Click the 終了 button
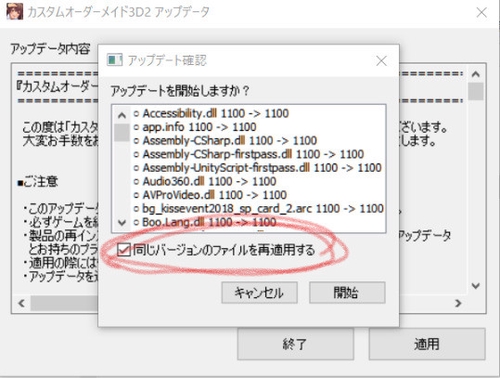Screen dimensions: 500x378 (x=295, y=344)
